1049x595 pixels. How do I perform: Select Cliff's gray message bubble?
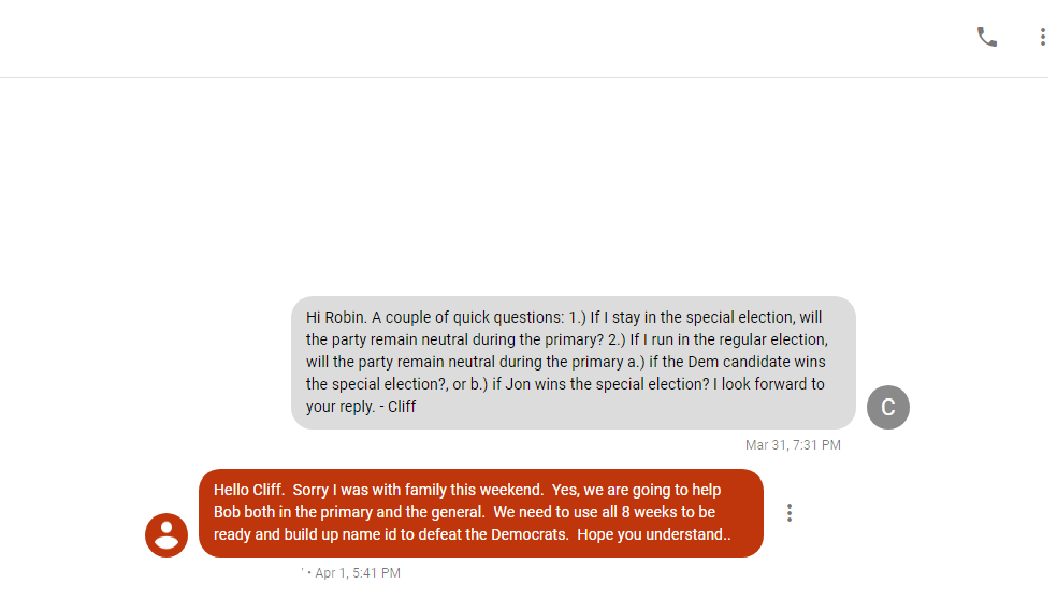click(x=573, y=362)
